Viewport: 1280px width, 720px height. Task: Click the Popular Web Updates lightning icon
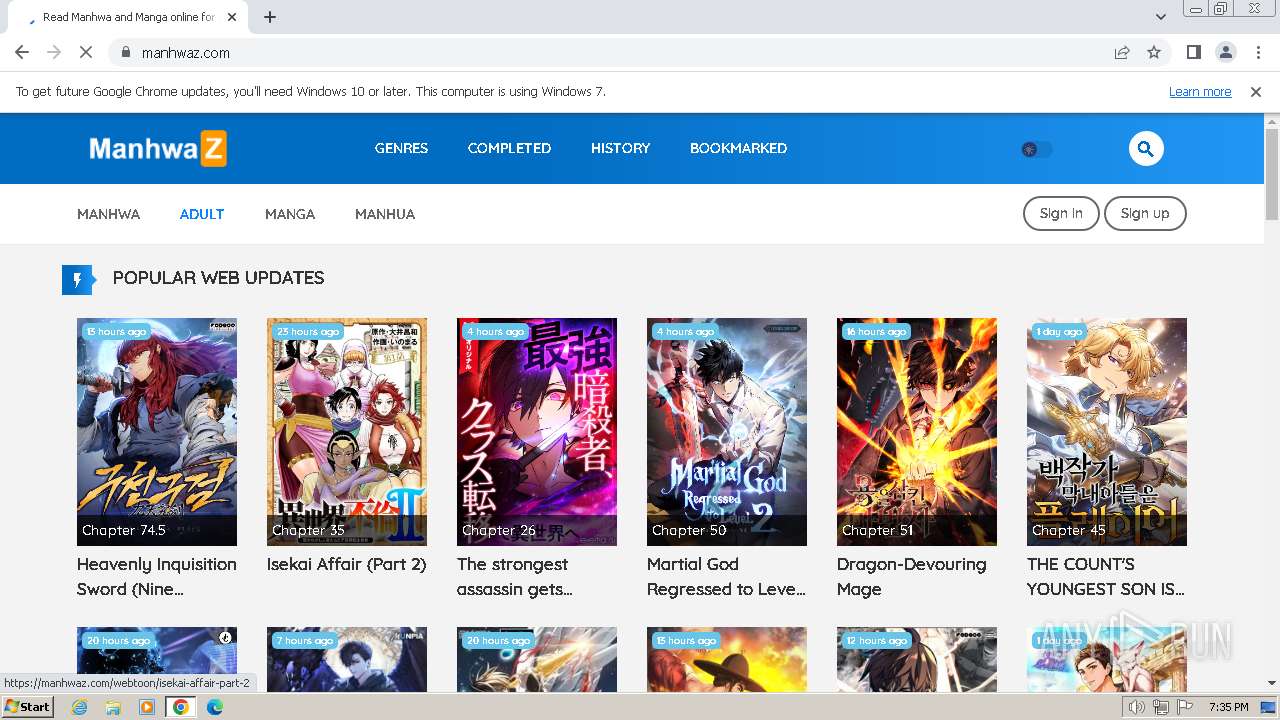[x=77, y=280]
